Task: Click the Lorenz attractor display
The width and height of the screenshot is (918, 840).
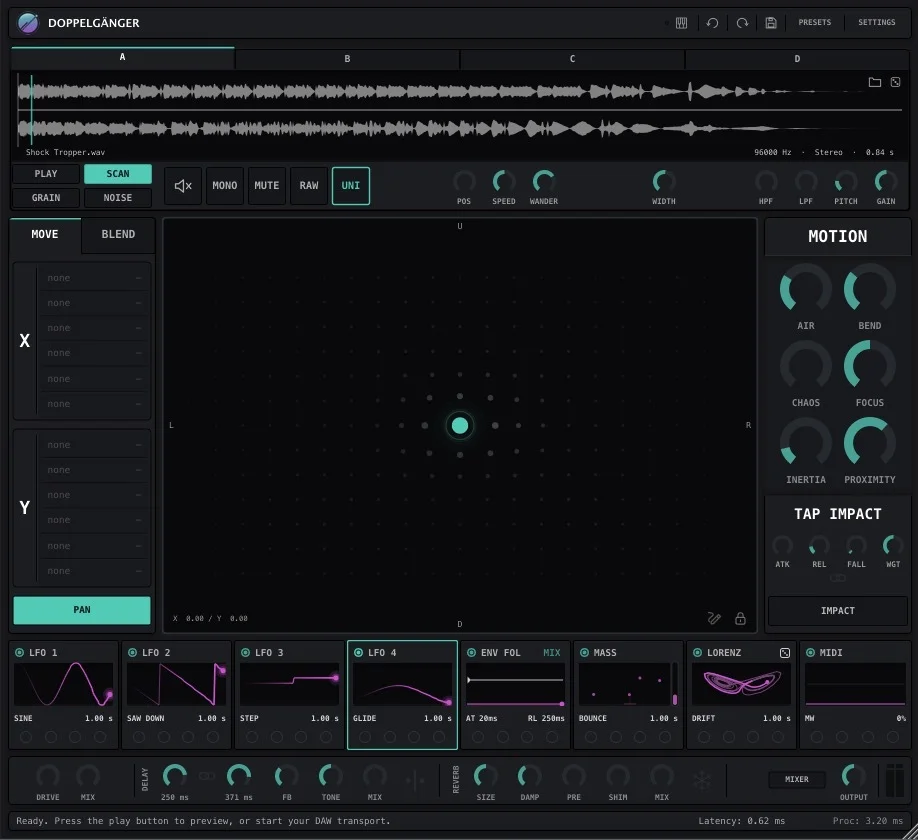Action: coord(741,684)
